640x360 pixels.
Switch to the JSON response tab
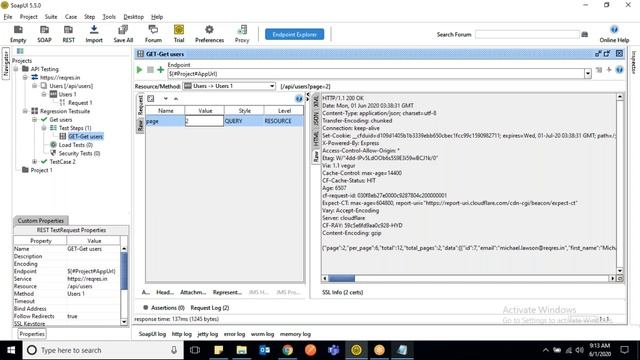[316, 119]
